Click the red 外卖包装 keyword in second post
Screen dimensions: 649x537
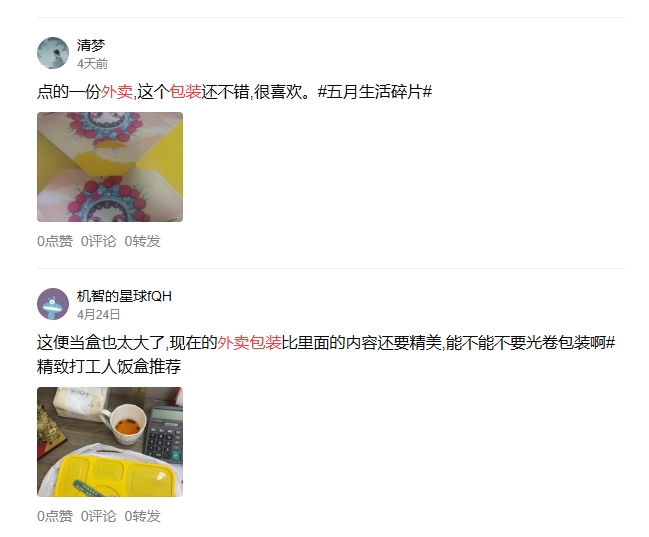click(250, 343)
